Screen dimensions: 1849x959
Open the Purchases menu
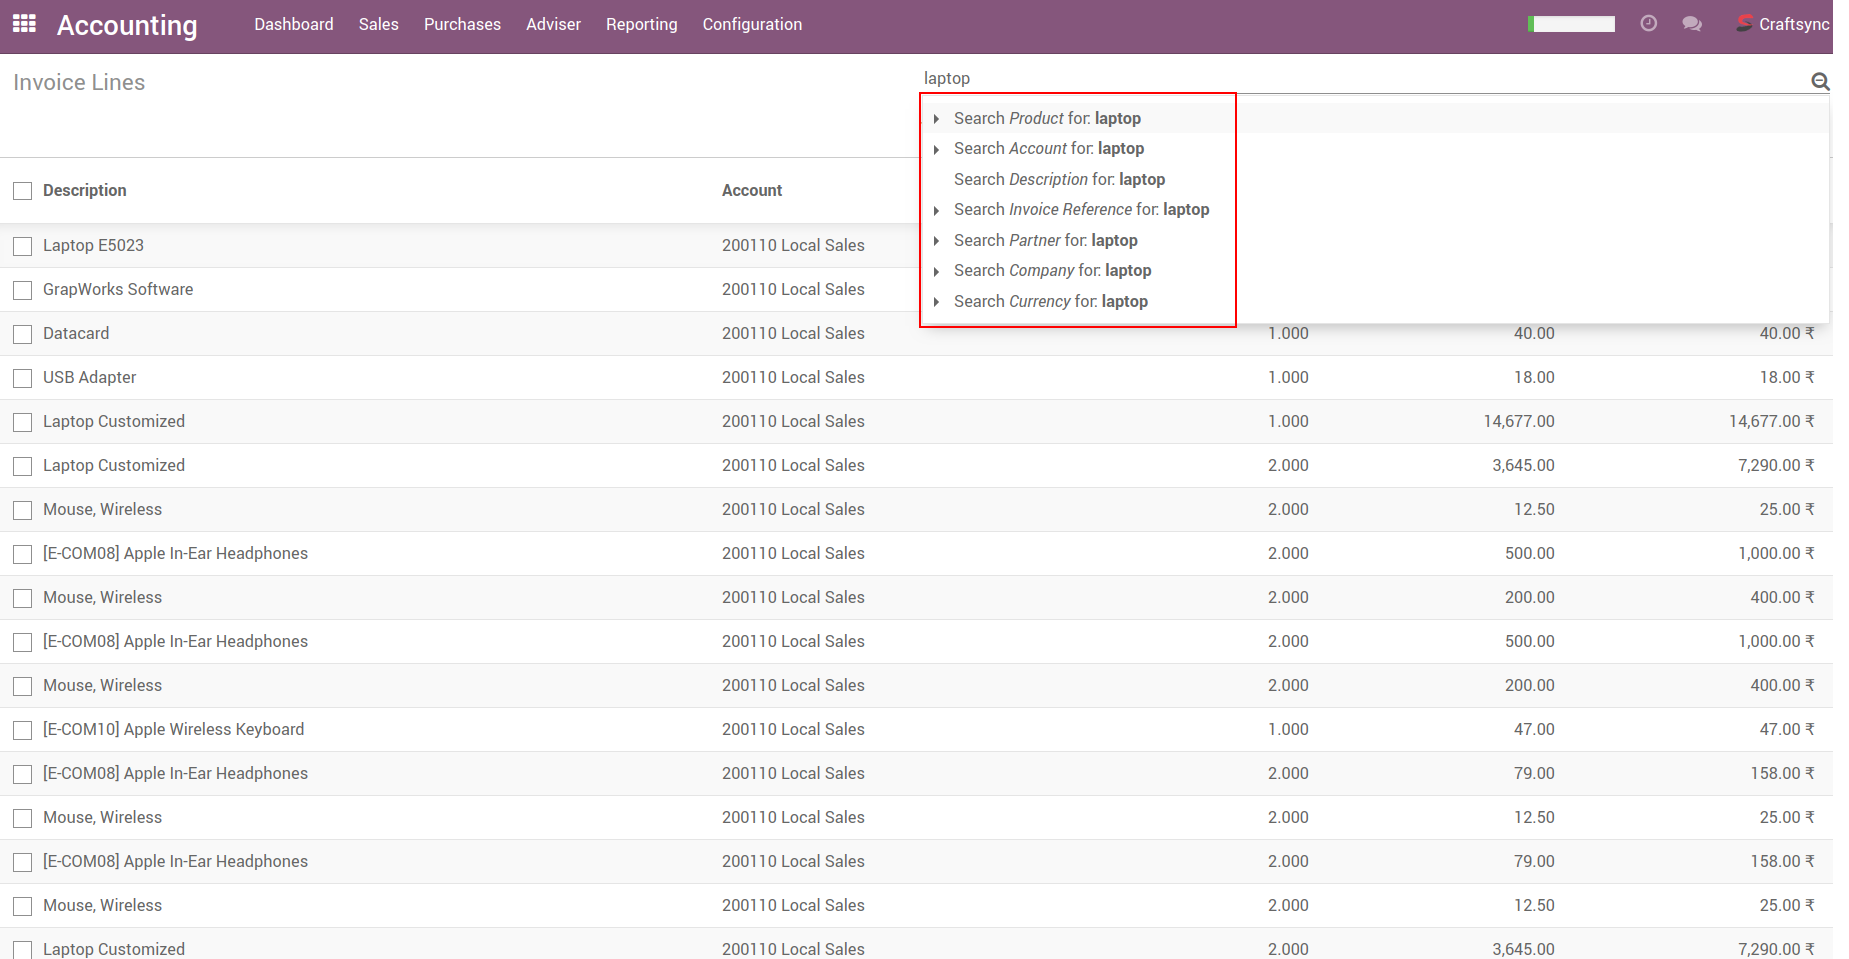[462, 24]
